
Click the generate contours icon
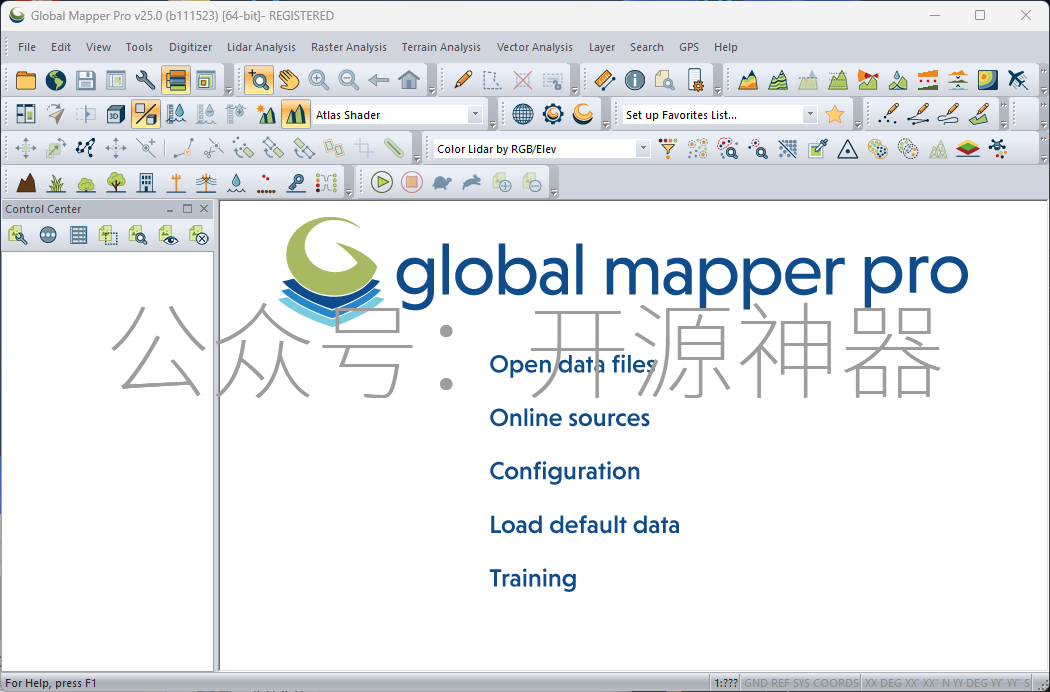[778, 80]
